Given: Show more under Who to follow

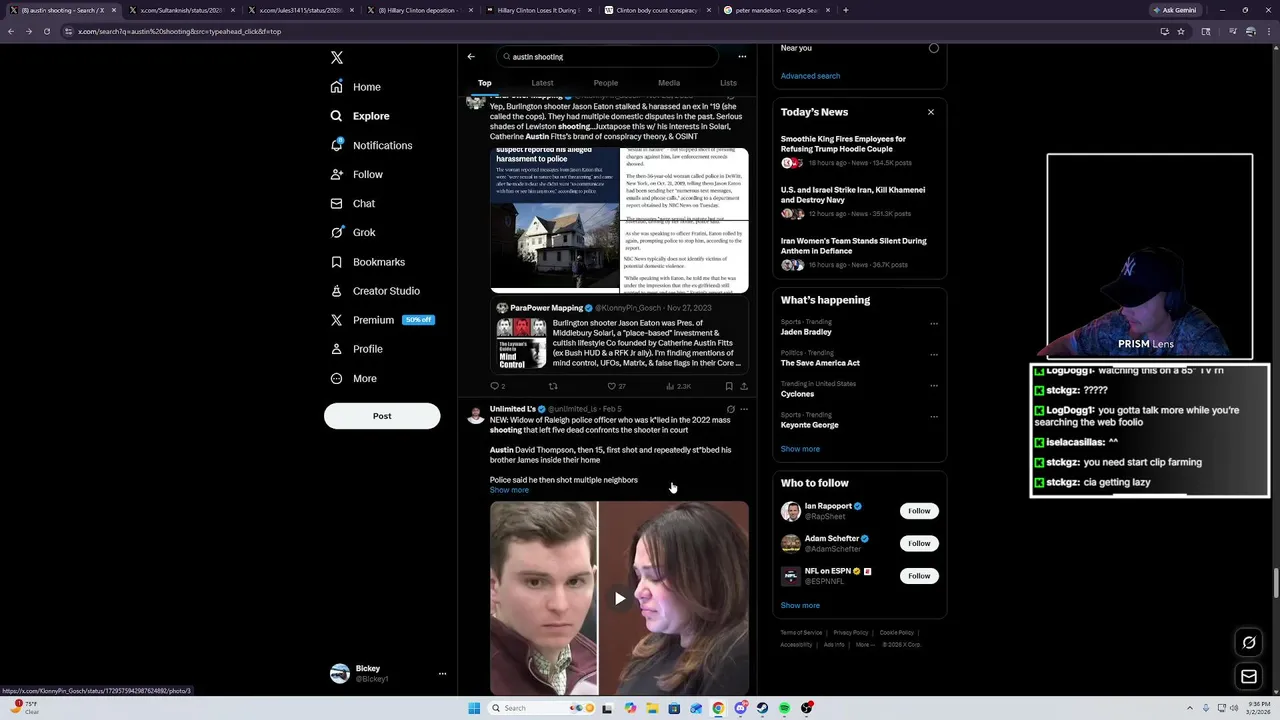Looking at the screenshot, I should pos(800,605).
